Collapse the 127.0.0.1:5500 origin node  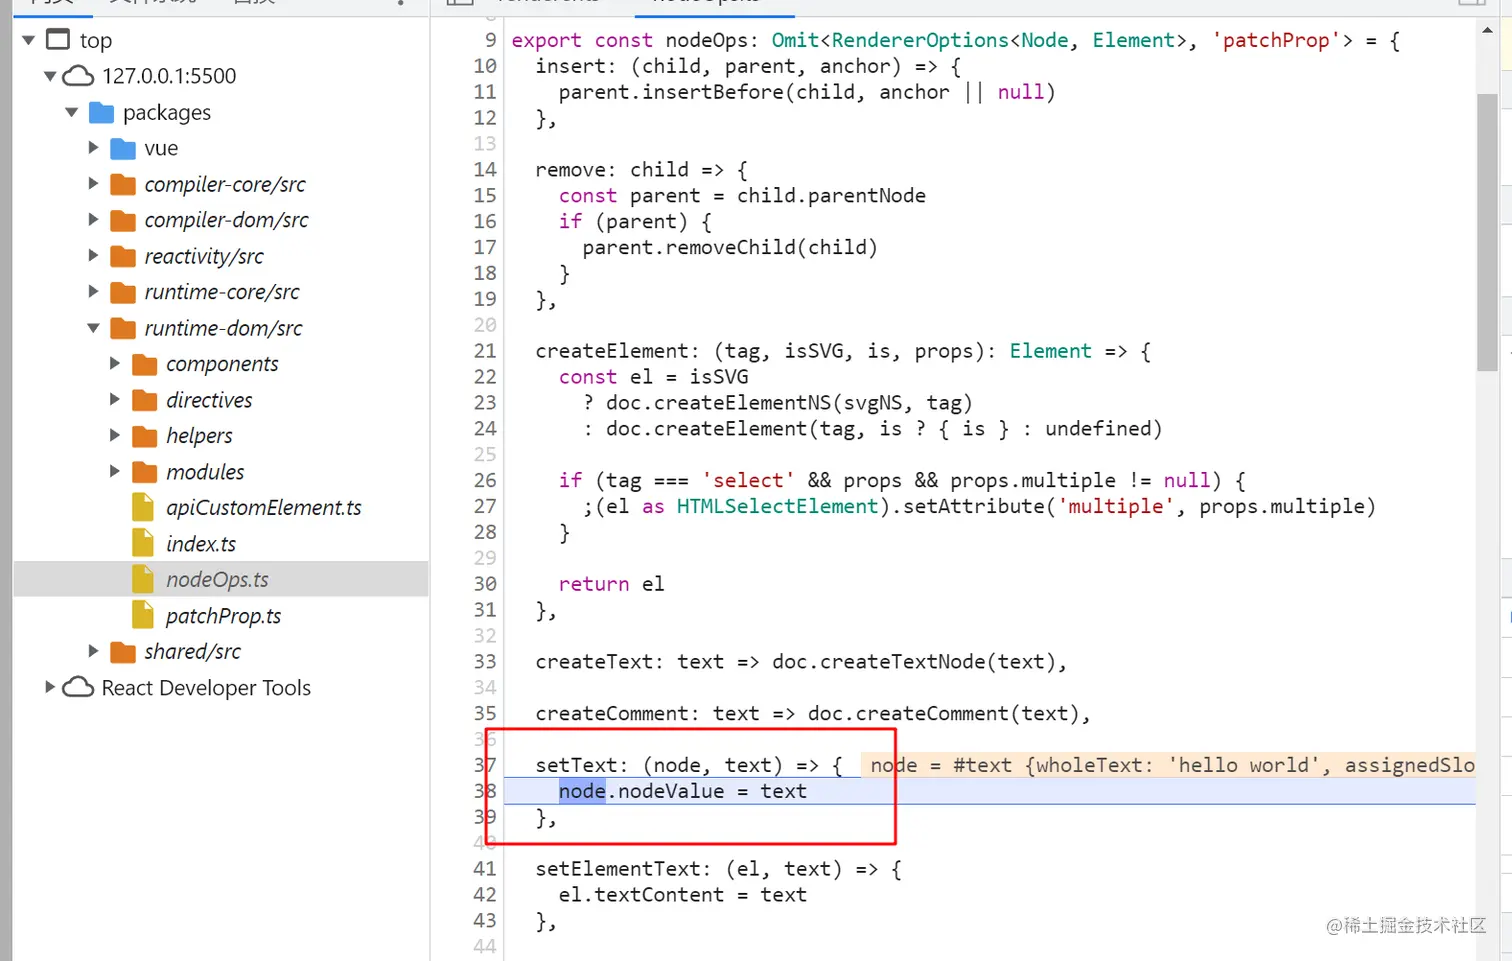50,76
